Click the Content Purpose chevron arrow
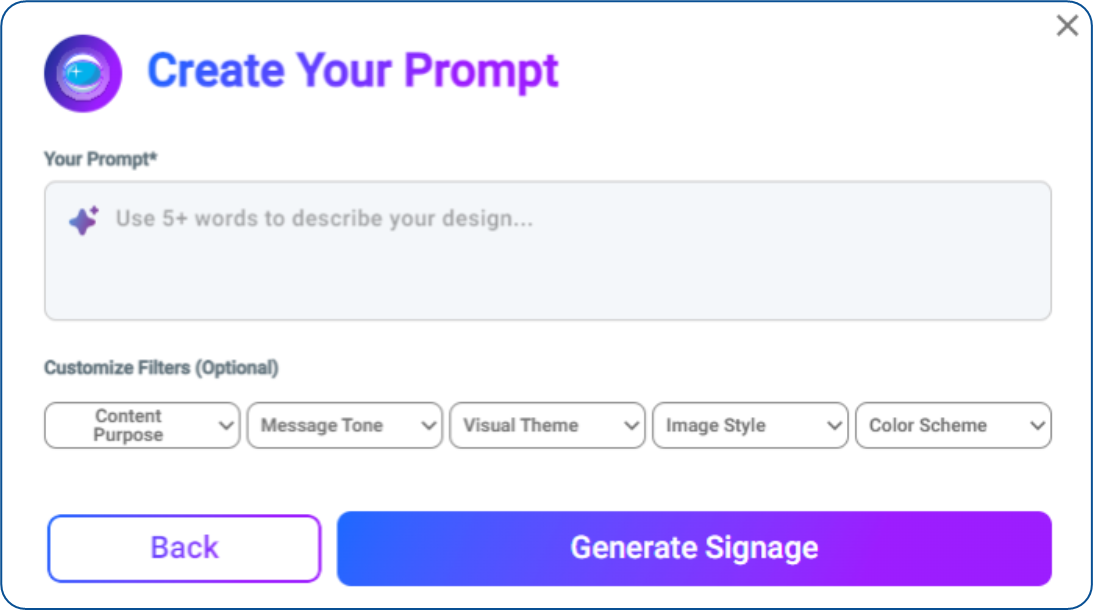Viewport: 1093px width, 610px height. [x=225, y=425]
